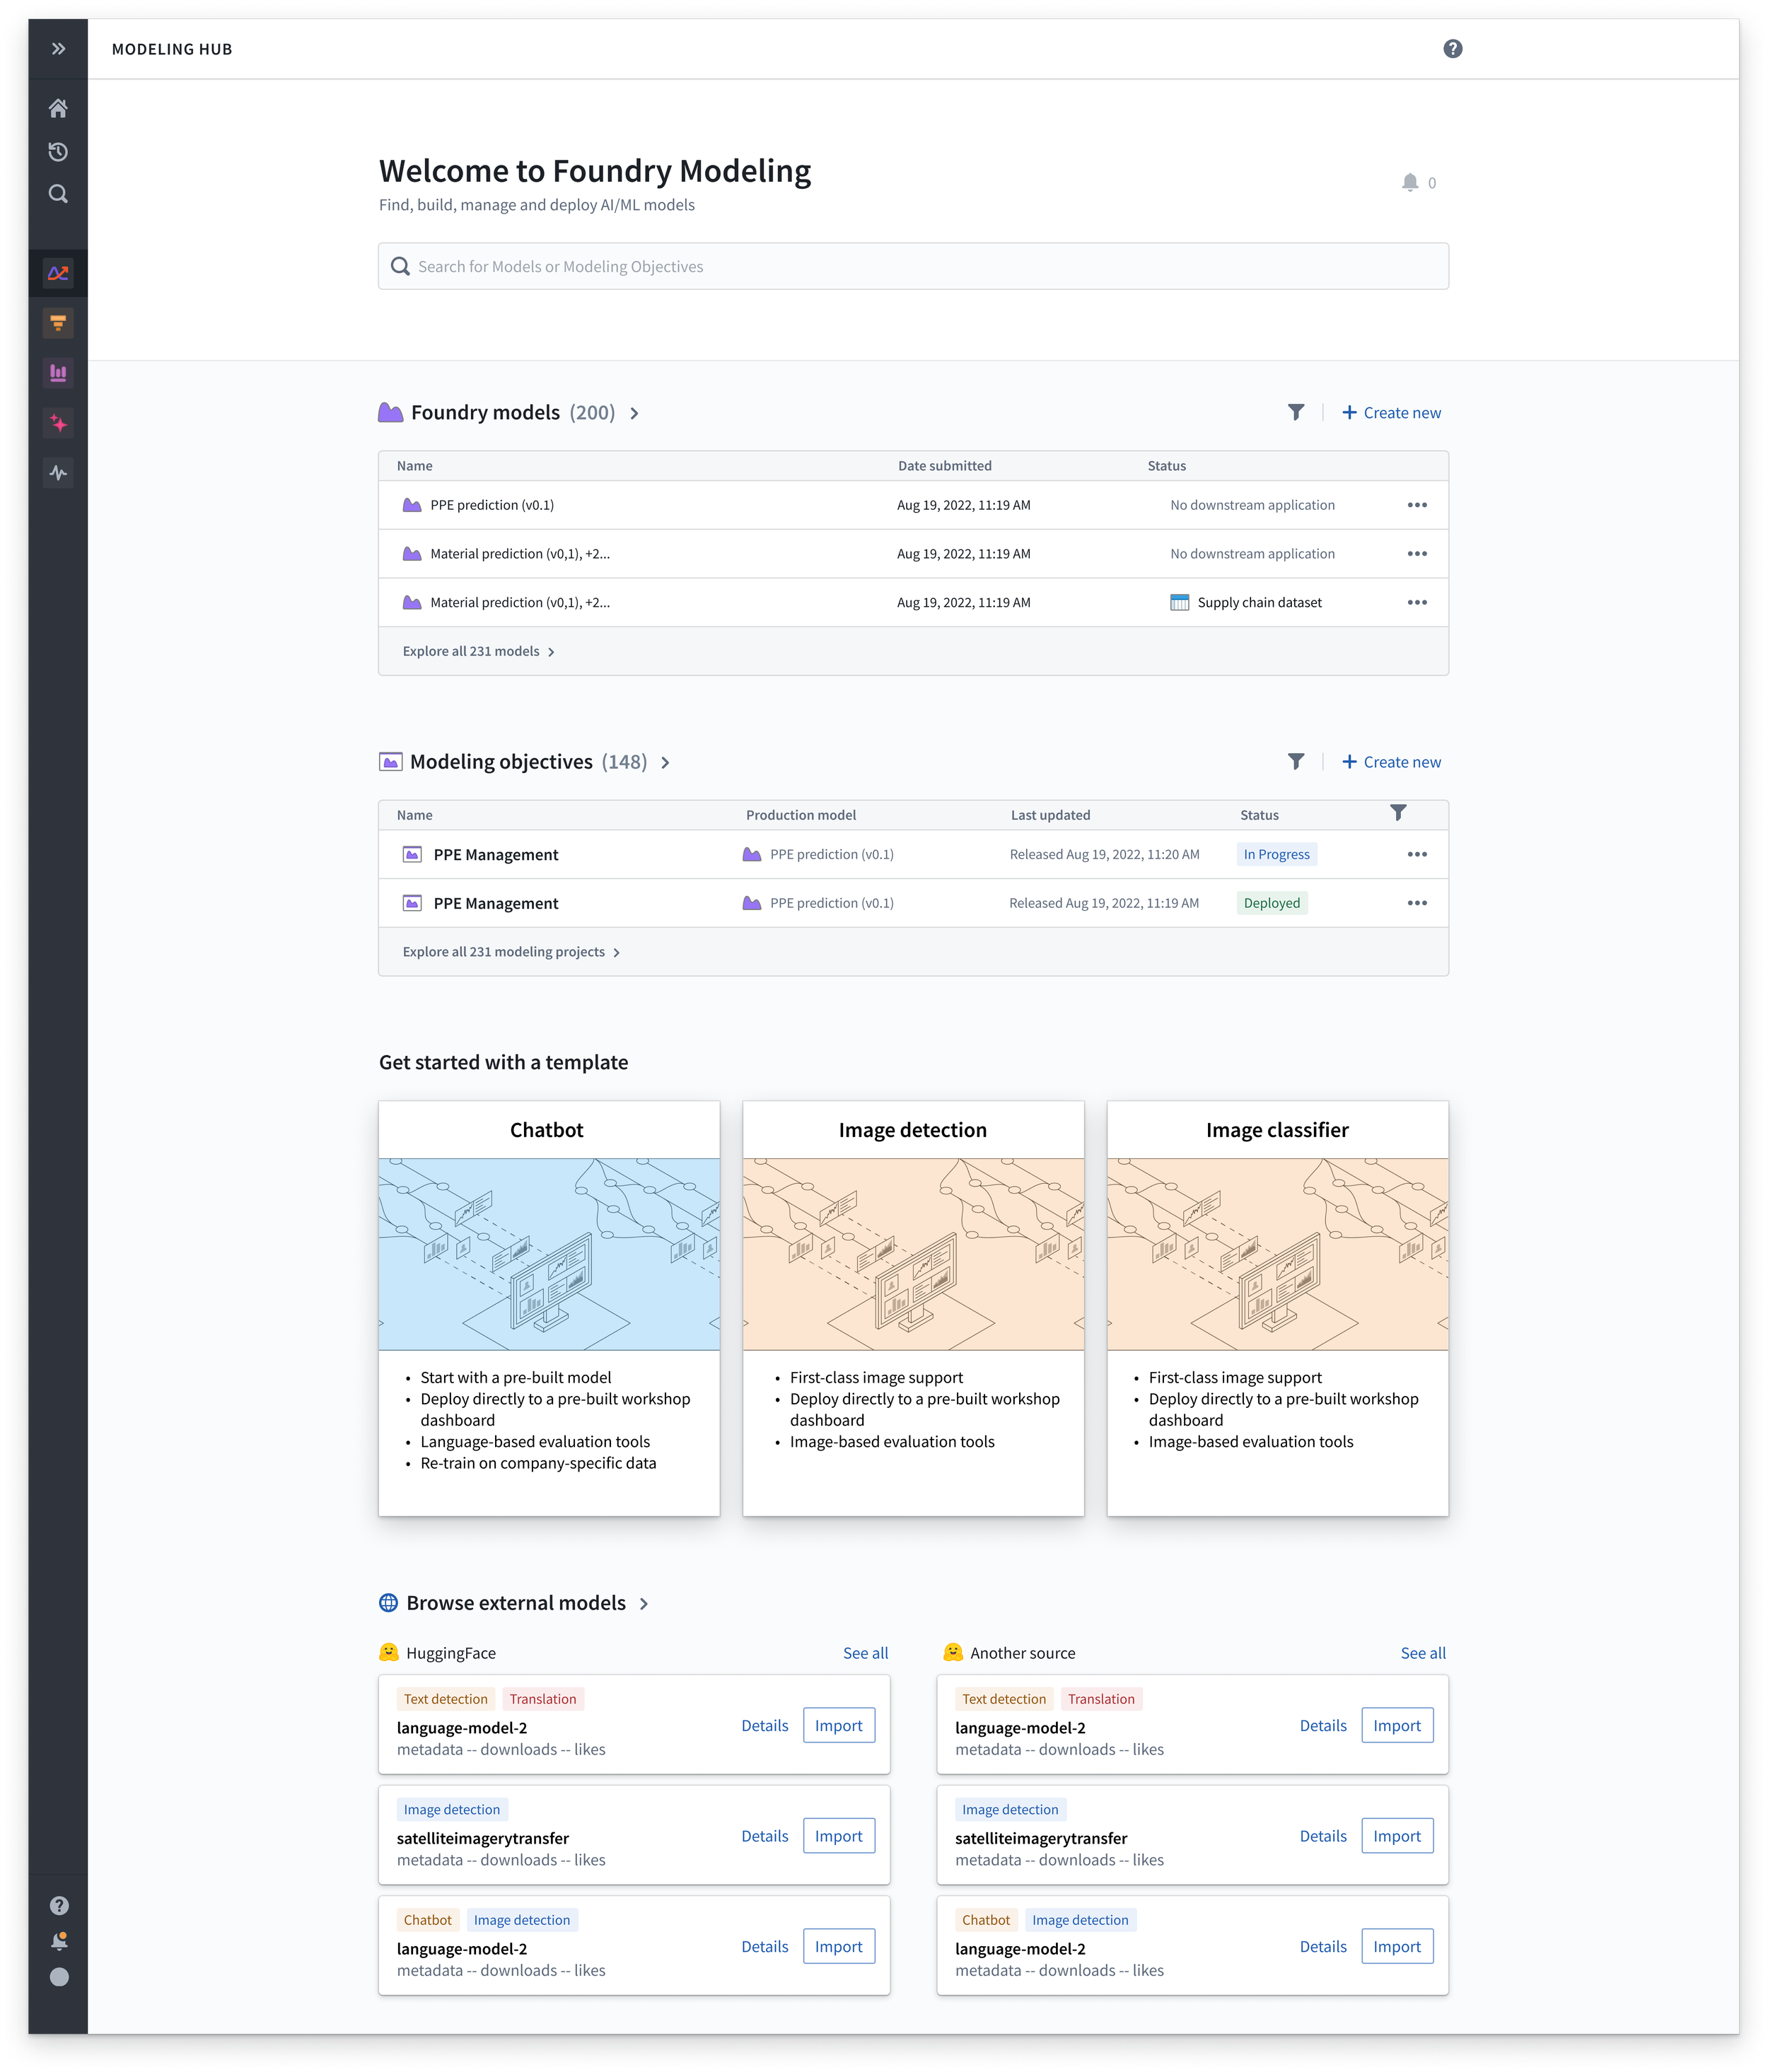
Task: Open the pink sparkle app icon in sidebar
Action: coord(58,423)
